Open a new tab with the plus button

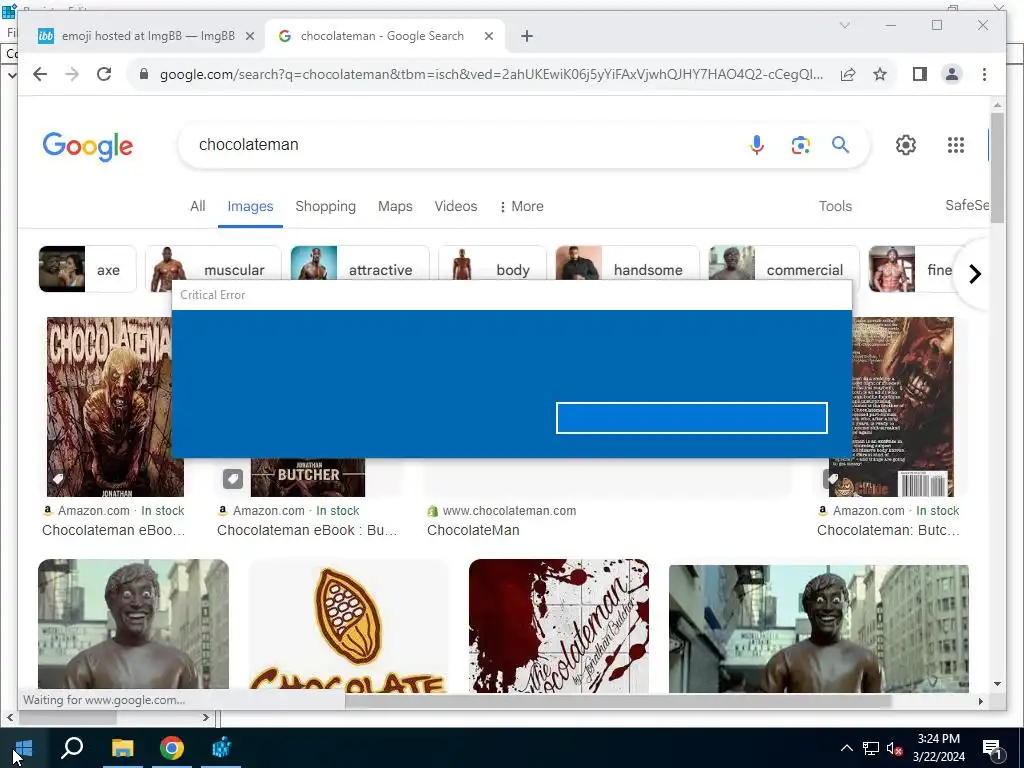click(x=527, y=37)
